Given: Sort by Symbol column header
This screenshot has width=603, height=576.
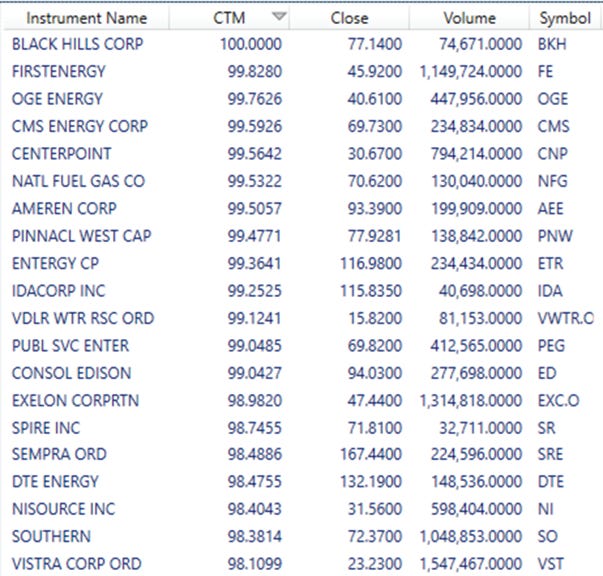Looking at the screenshot, I should (565, 18).
